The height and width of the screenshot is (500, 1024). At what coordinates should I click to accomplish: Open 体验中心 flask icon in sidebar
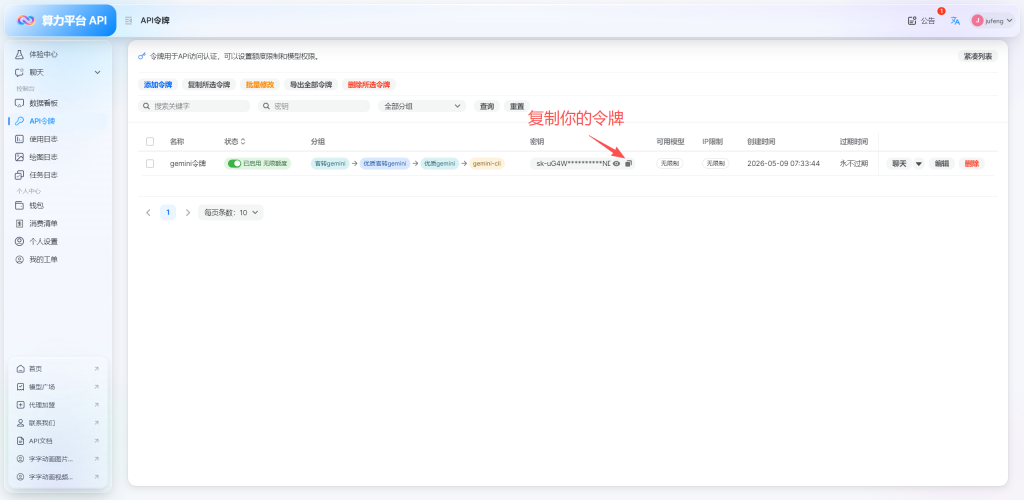(x=20, y=54)
